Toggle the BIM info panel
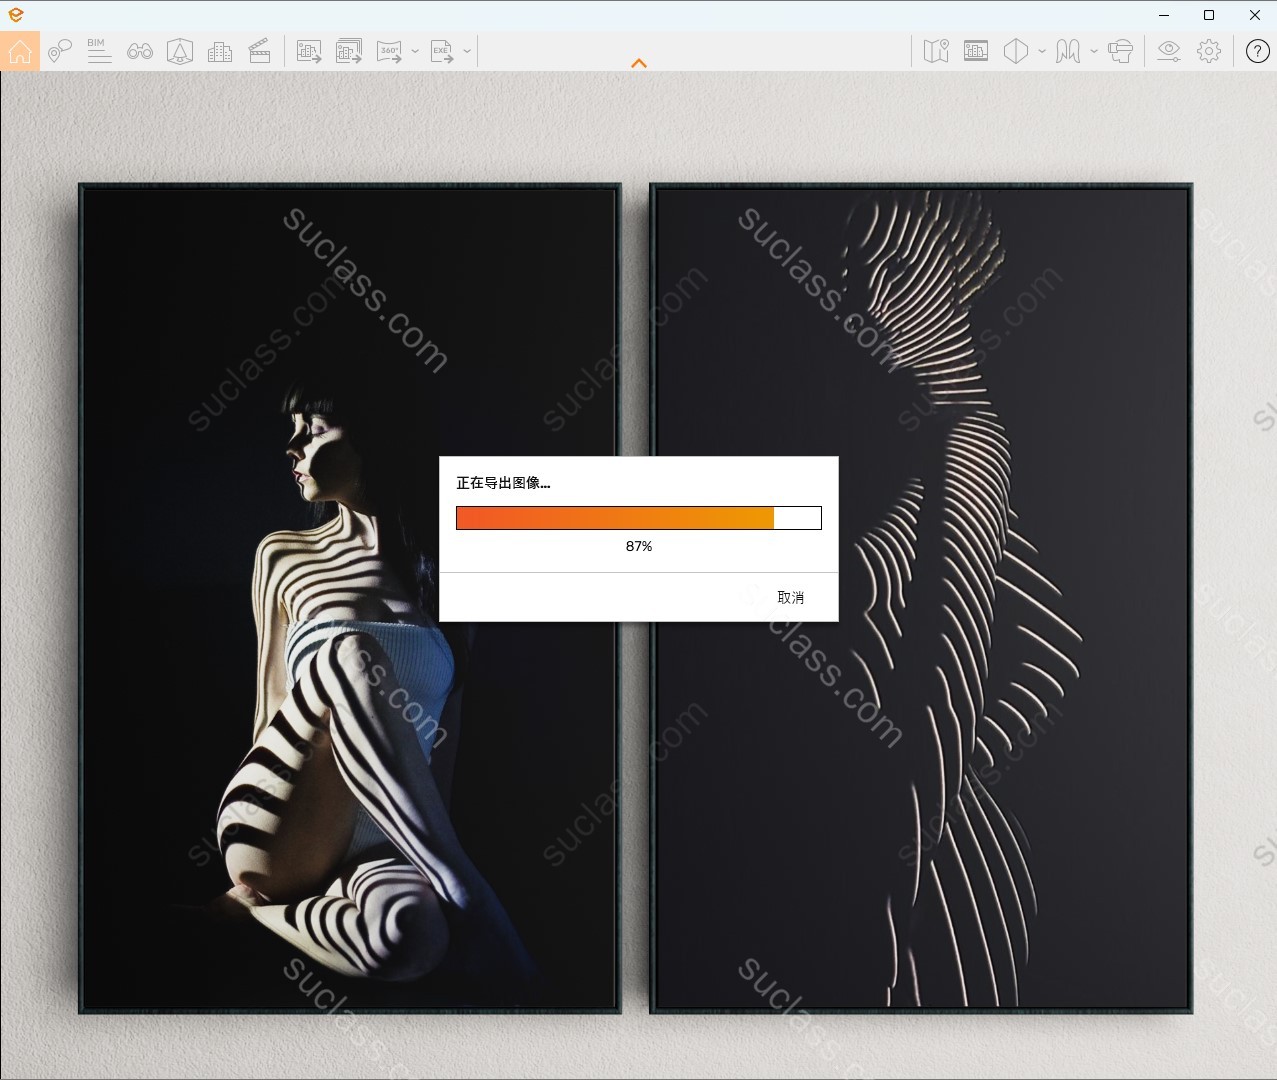Image resolution: width=1277 pixels, height=1080 pixels. 99,51
